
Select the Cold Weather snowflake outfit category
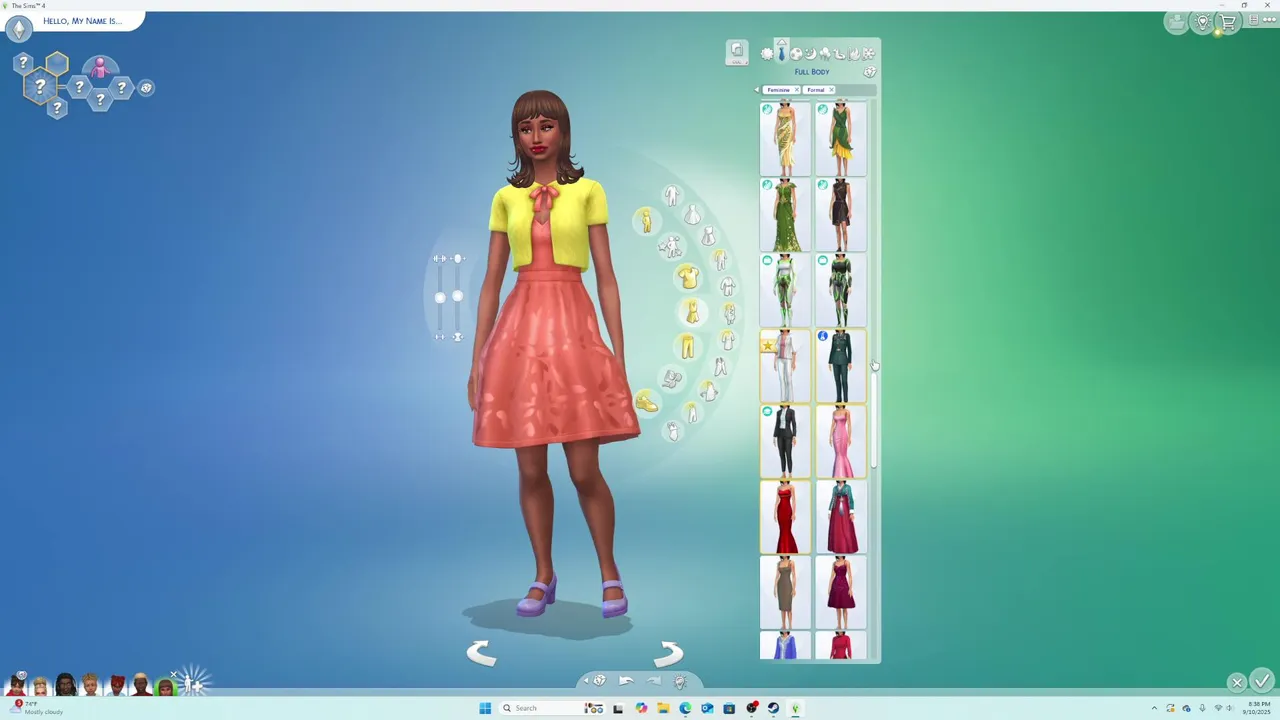(868, 54)
